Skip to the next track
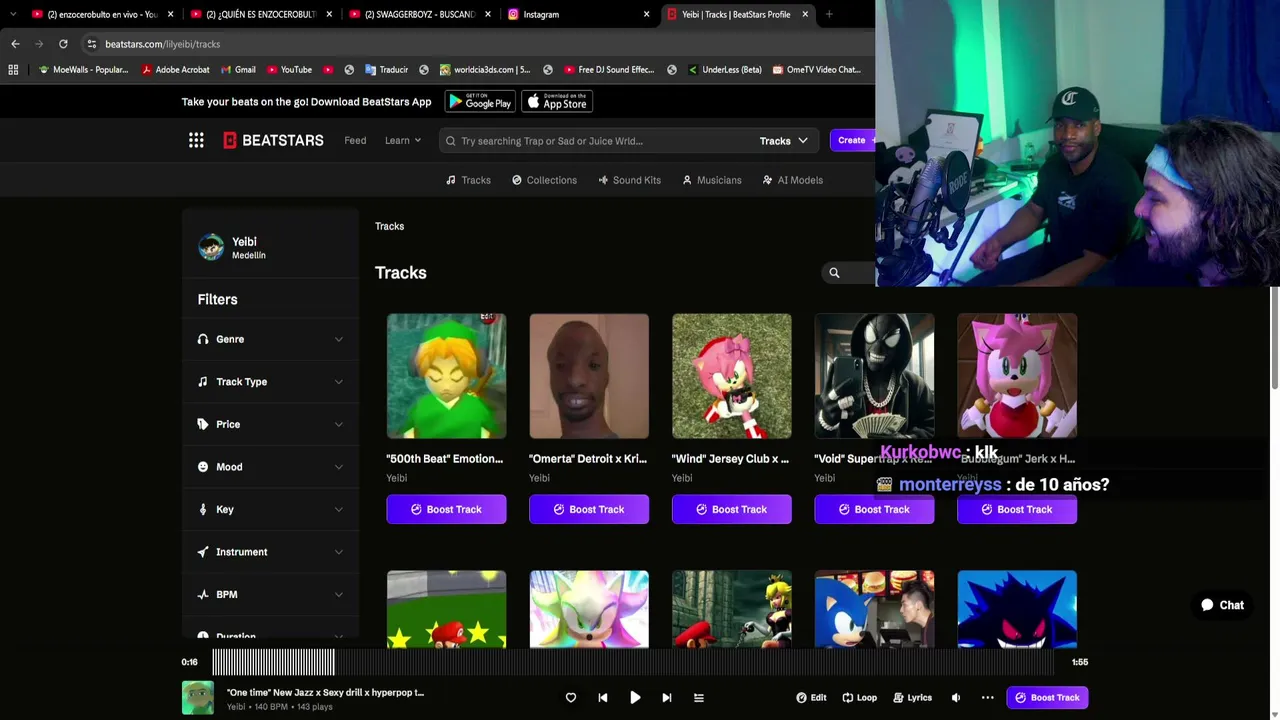The height and width of the screenshot is (720, 1280). coord(667,698)
